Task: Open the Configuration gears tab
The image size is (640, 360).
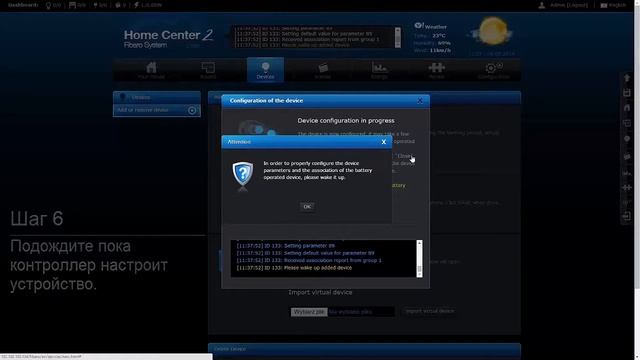Action: point(493,70)
